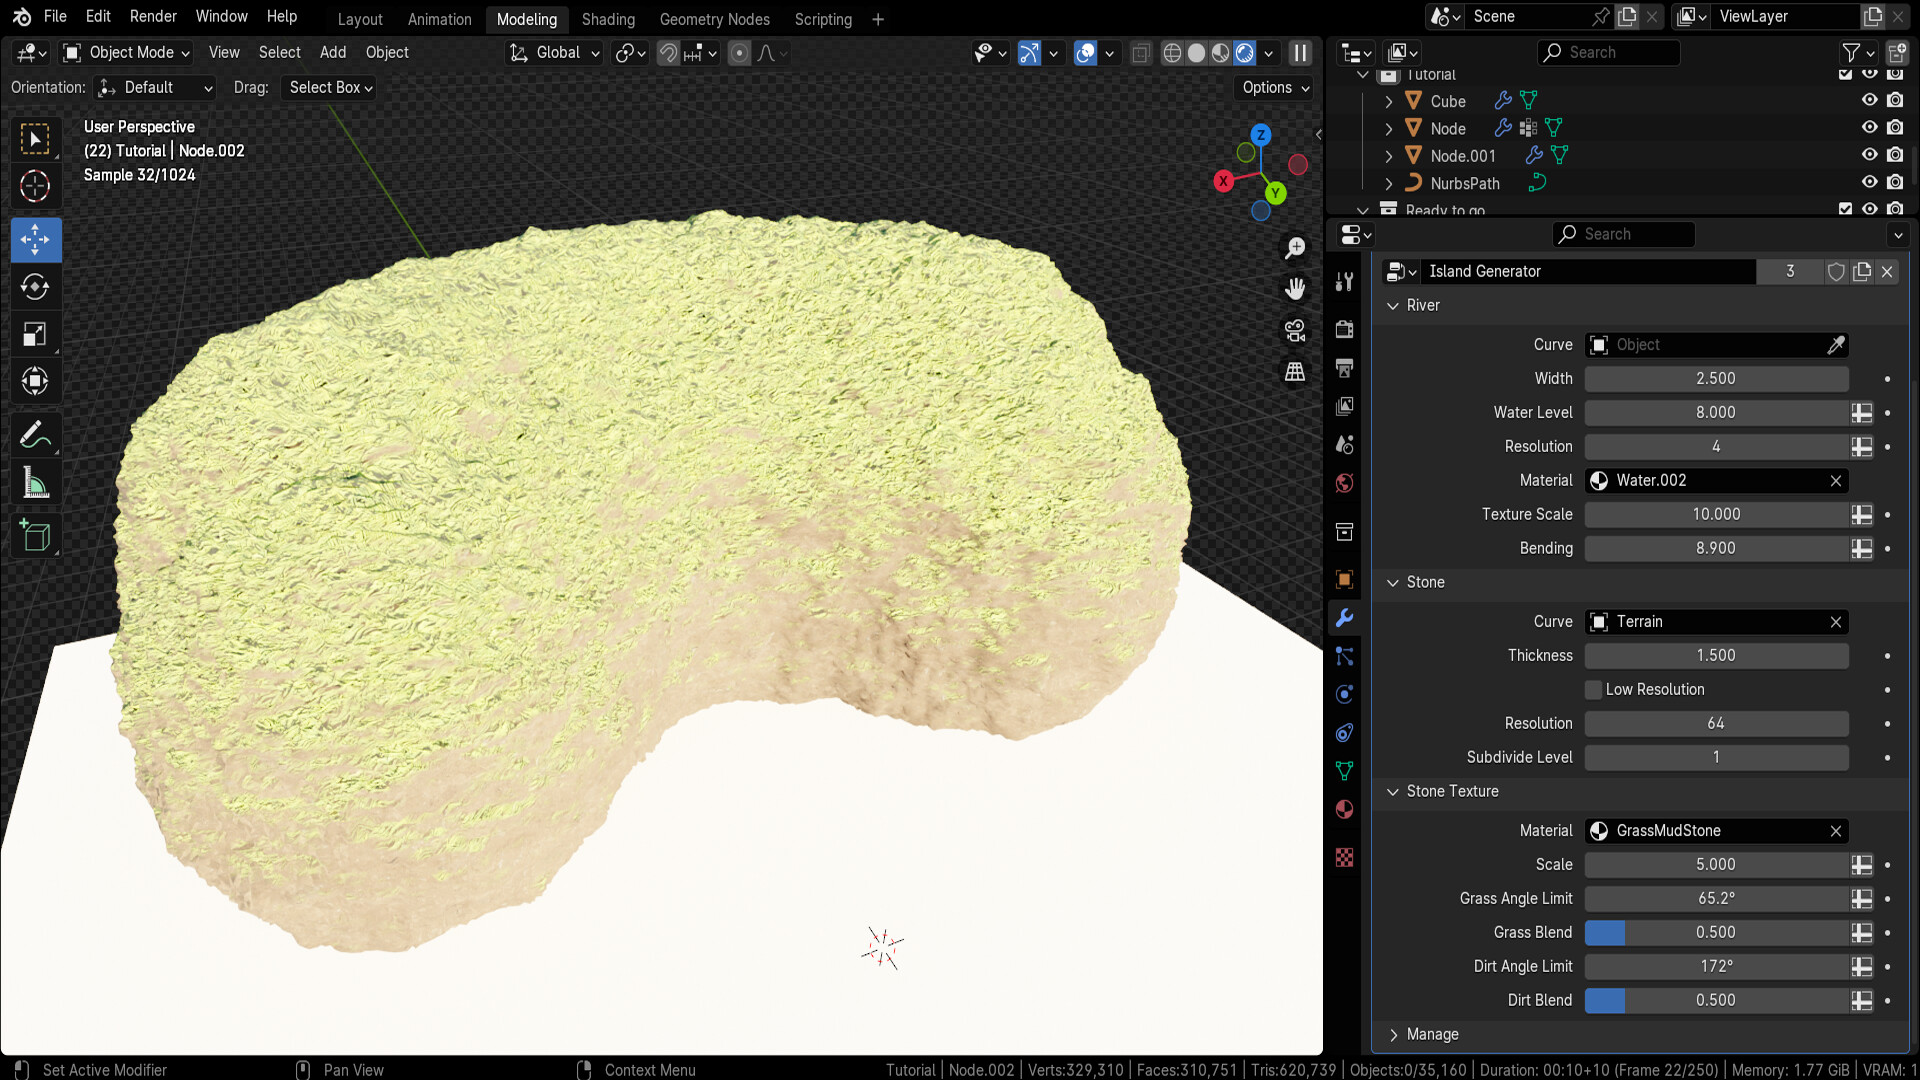Open the Object Mode dropdown
The height and width of the screenshot is (1080, 1920).
[125, 52]
